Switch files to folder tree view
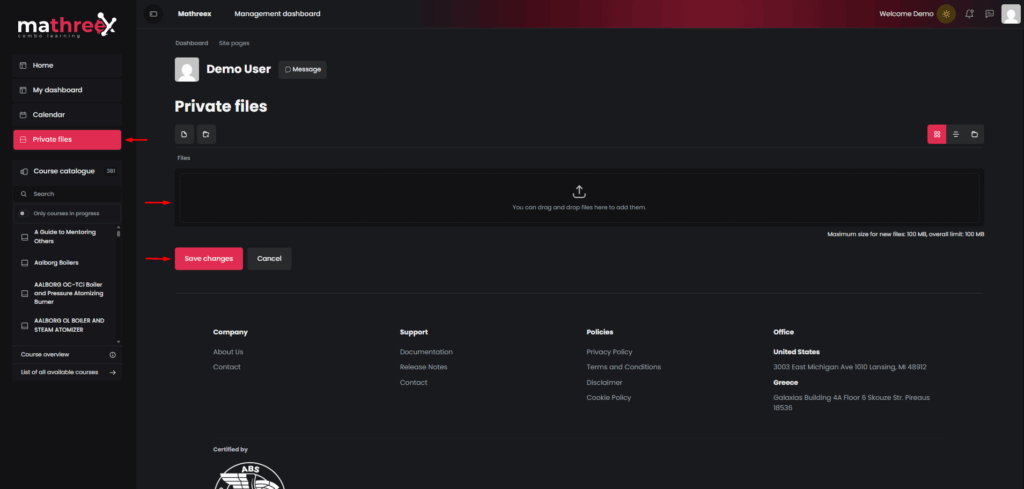1024x489 pixels. (974, 134)
